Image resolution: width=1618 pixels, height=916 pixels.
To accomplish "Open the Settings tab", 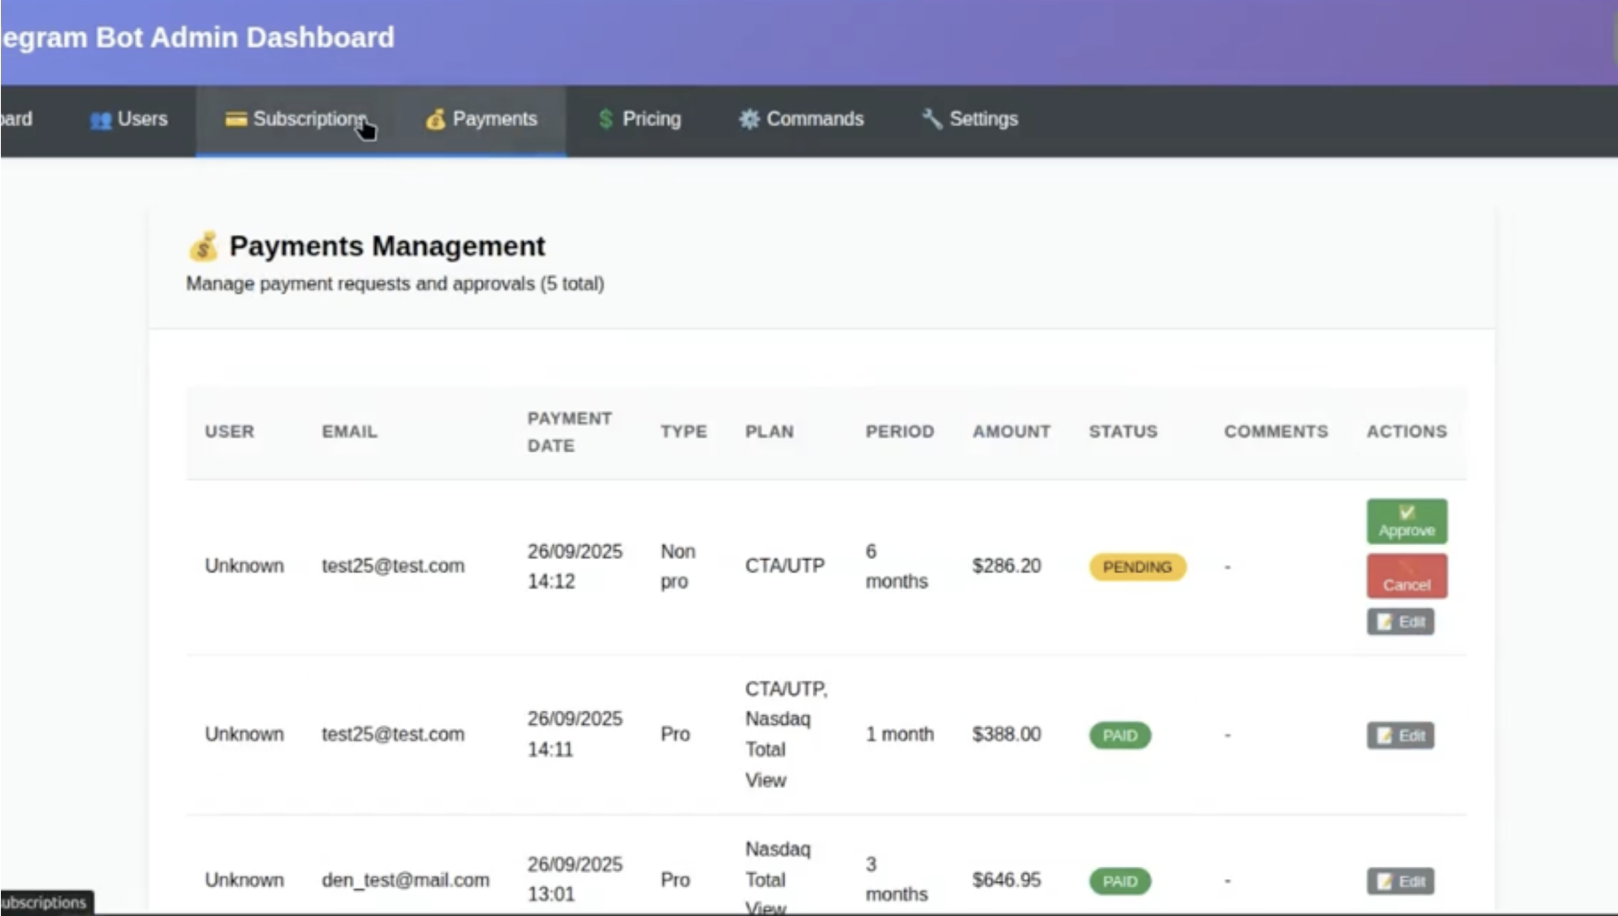I will 969,119.
